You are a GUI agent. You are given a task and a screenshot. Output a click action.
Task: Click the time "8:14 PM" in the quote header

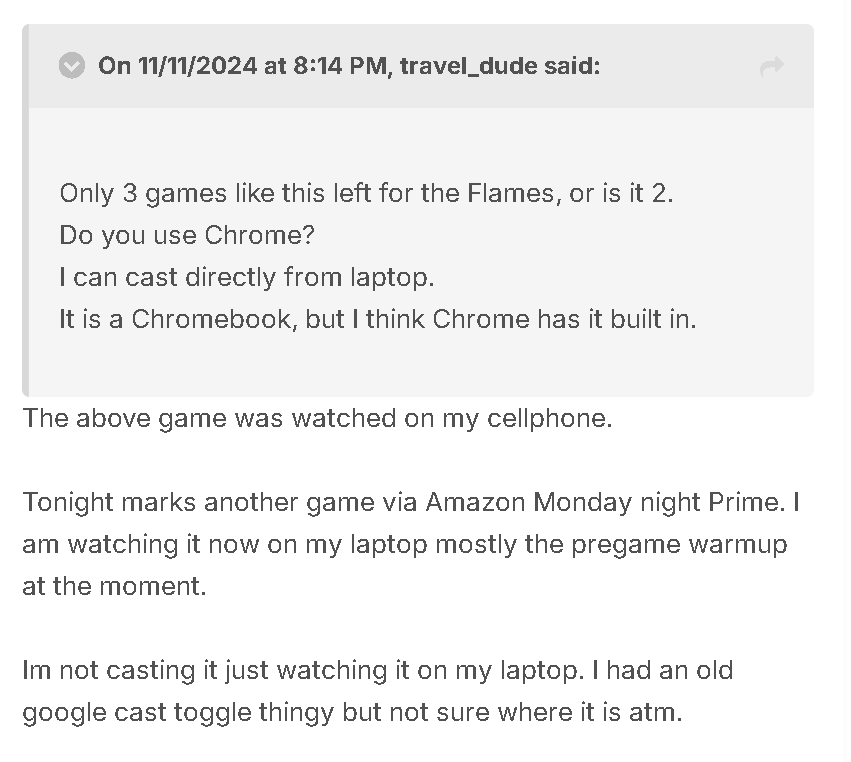coord(341,66)
